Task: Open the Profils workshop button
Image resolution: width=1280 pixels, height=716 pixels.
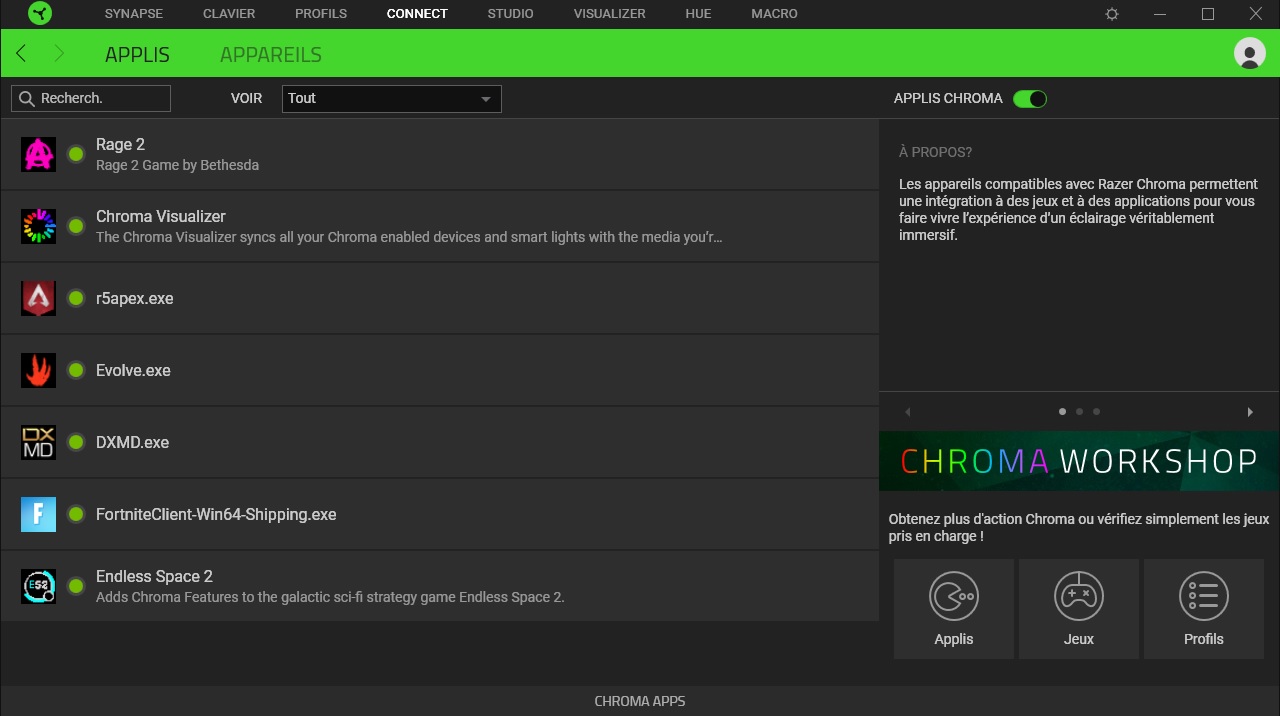Action: tap(1203, 608)
